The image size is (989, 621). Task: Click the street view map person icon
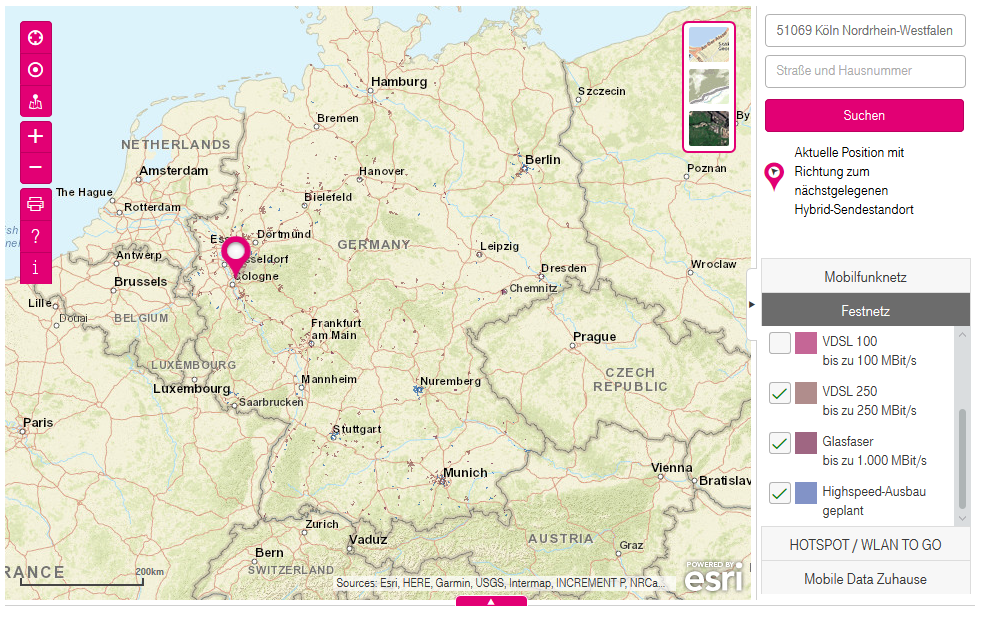[36, 102]
